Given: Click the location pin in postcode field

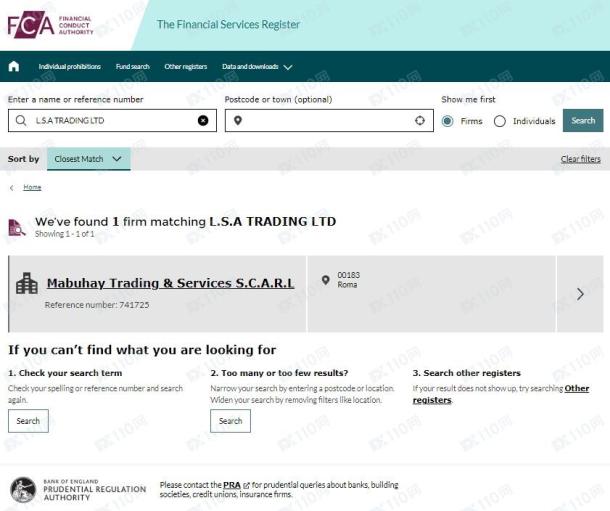Looking at the screenshot, I should pos(238,121).
